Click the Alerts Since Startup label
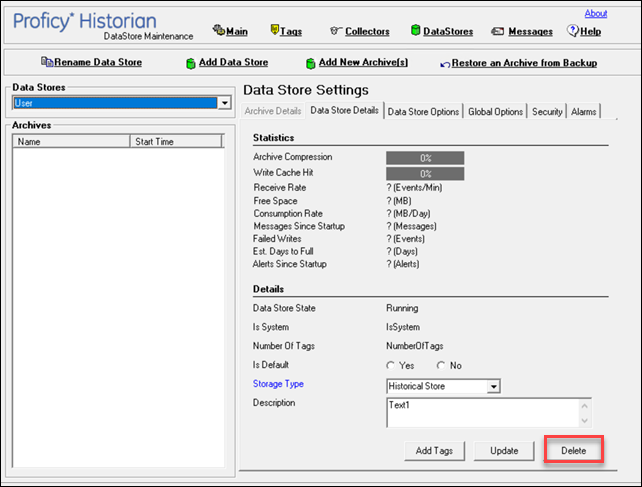This screenshot has width=642, height=487. 289,264
